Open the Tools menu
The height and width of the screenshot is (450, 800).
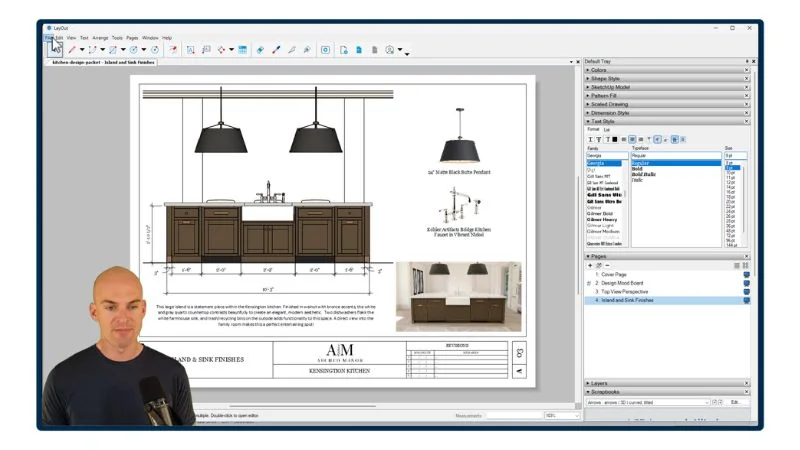(117, 38)
